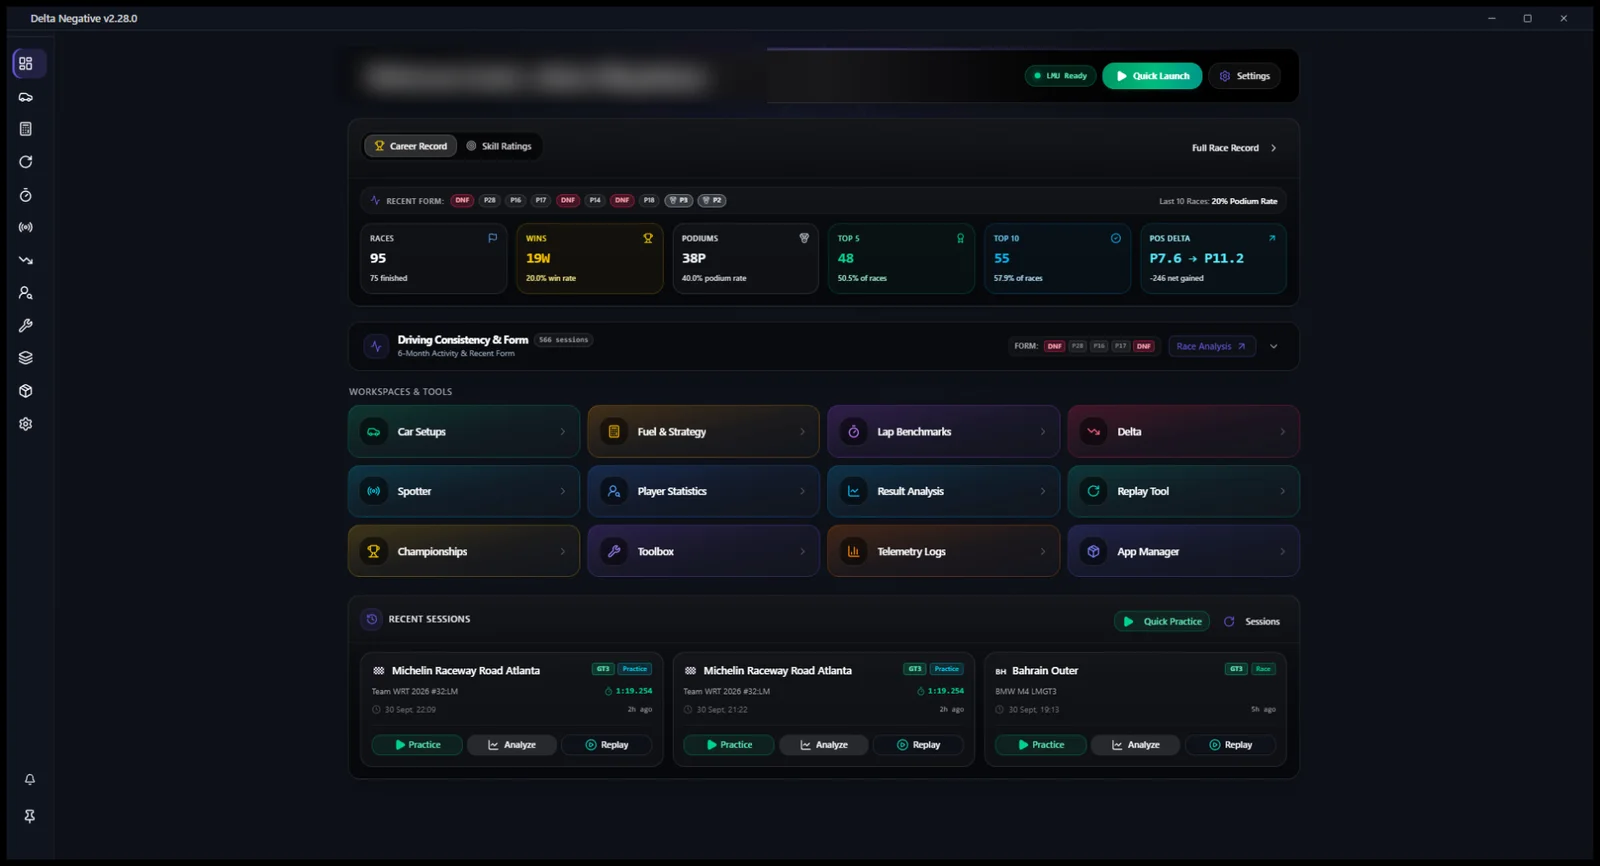Click the Top 5 stat card

(x=901, y=258)
